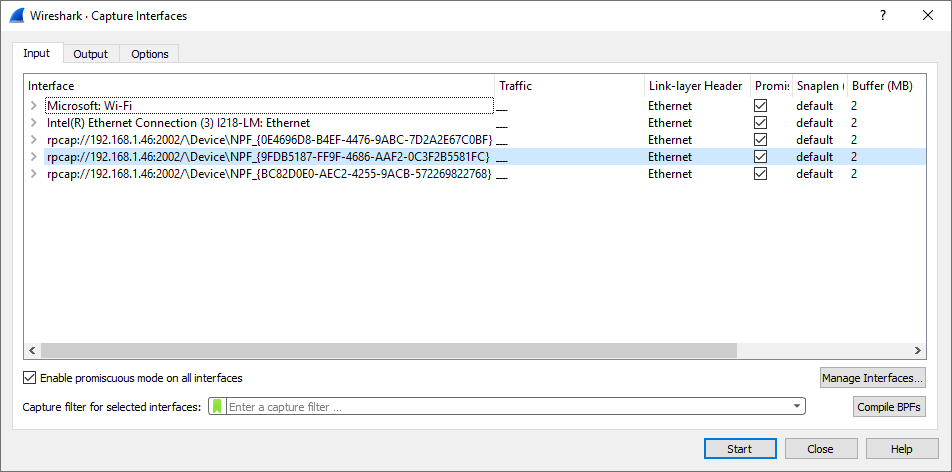The height and width of the screenshot is (472, 952).
Task: Click default snaplen cell in Wi-Fi row
Action: coord(814,106)
